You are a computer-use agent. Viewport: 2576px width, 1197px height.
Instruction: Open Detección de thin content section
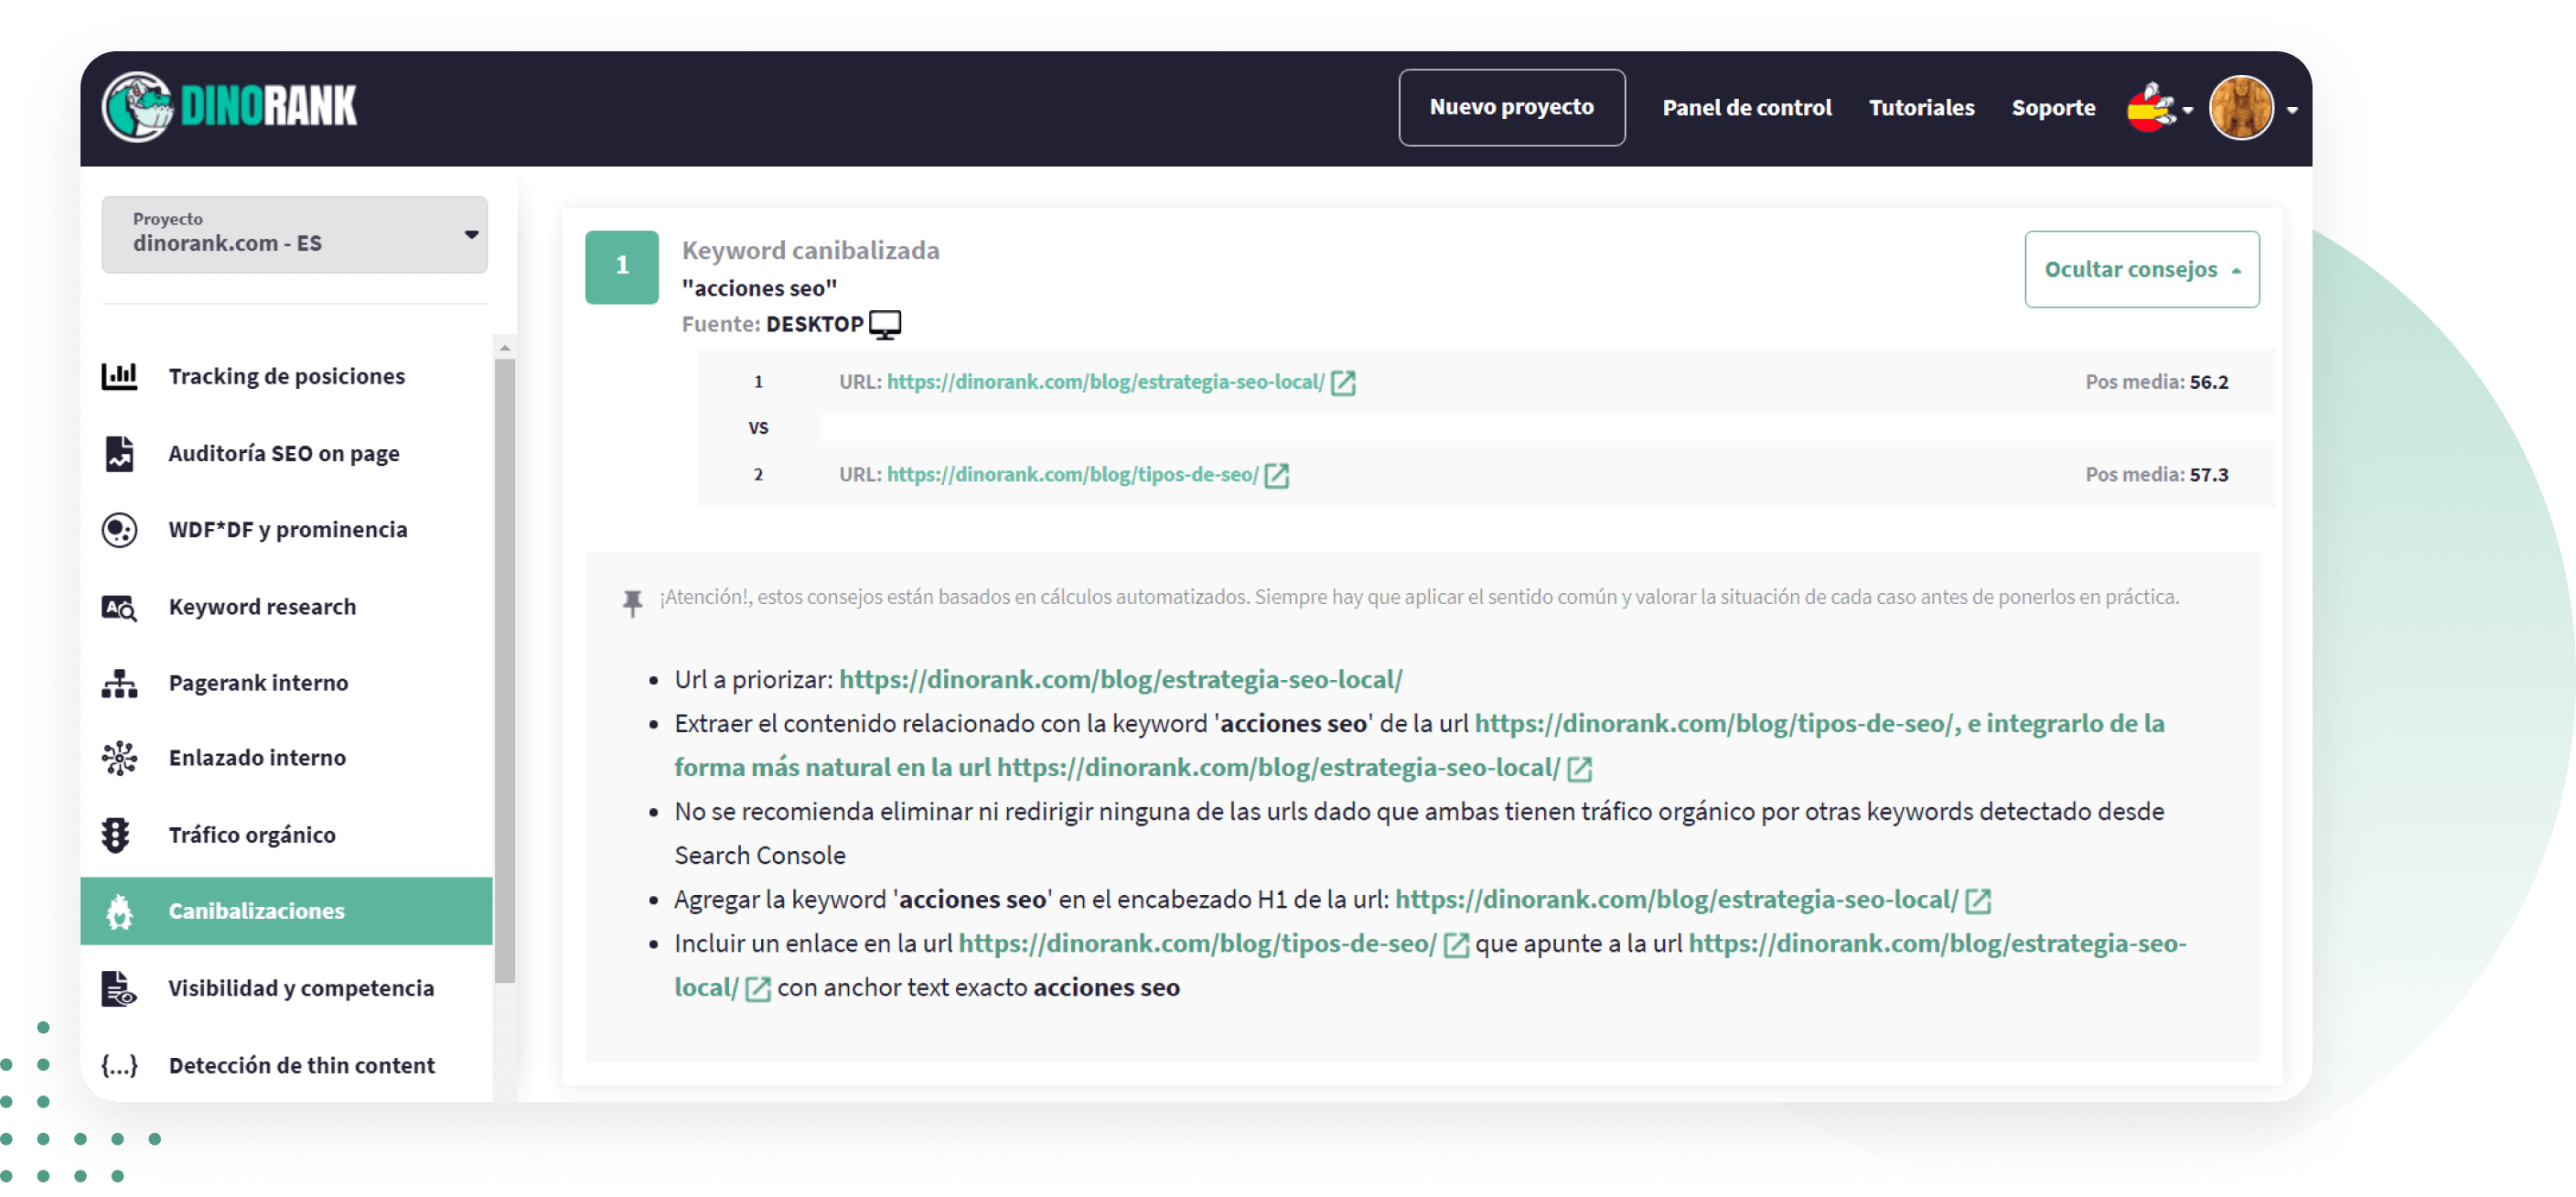coord(302,1065)
